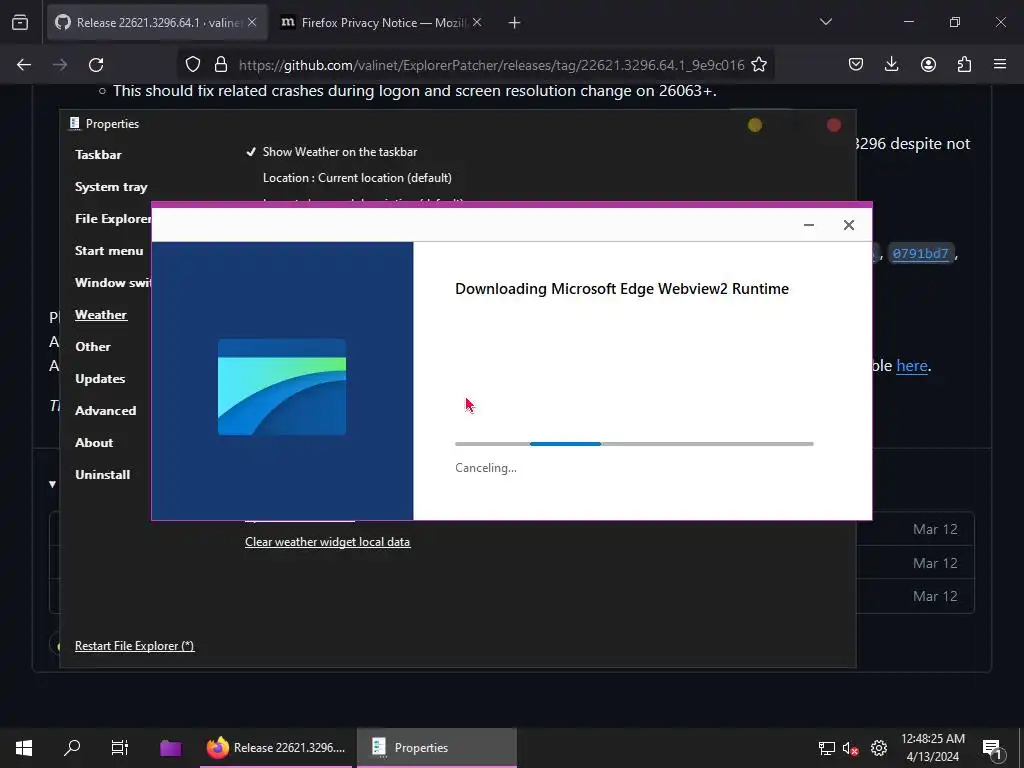Open notification center icon

click(x=991, y=748)
